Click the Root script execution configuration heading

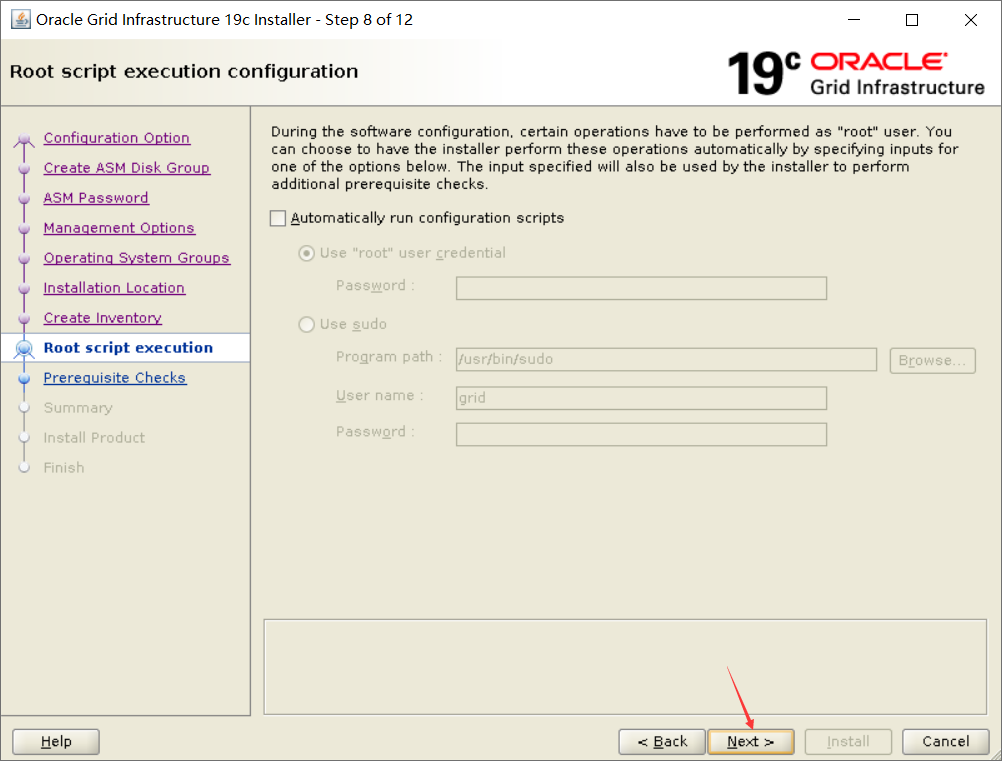184,71
